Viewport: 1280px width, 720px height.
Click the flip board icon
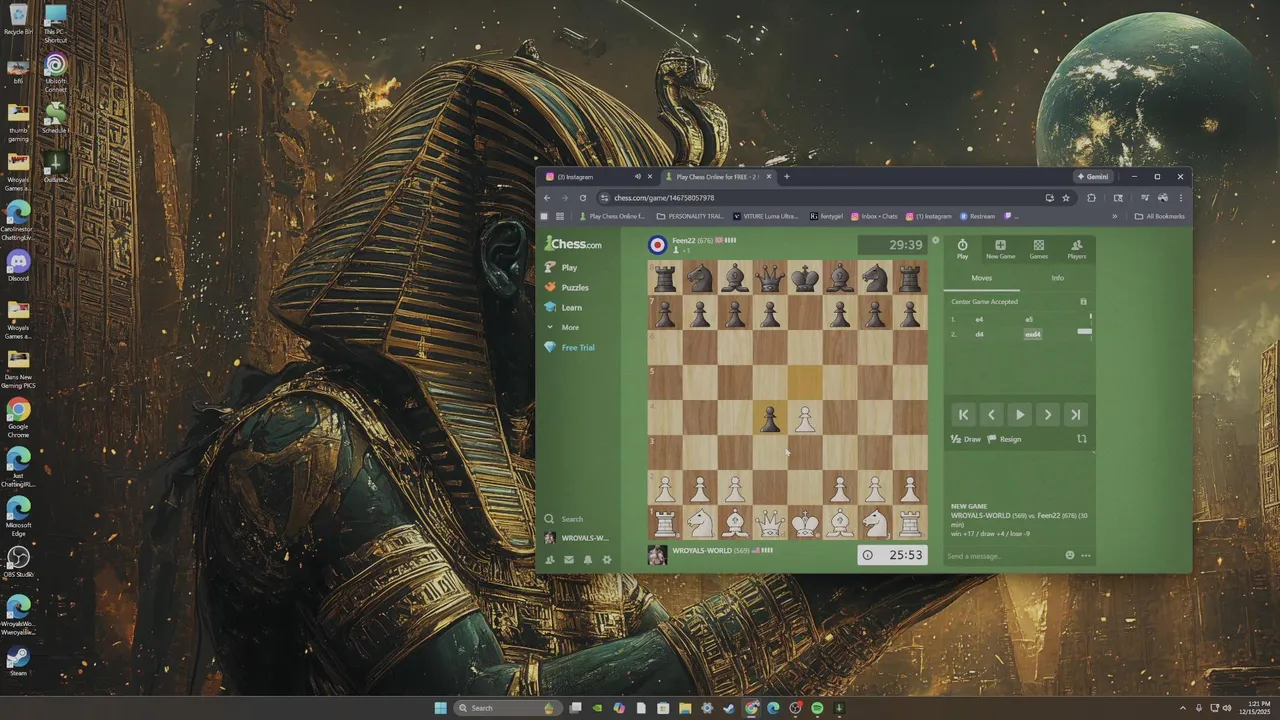tap(1082, 439)
